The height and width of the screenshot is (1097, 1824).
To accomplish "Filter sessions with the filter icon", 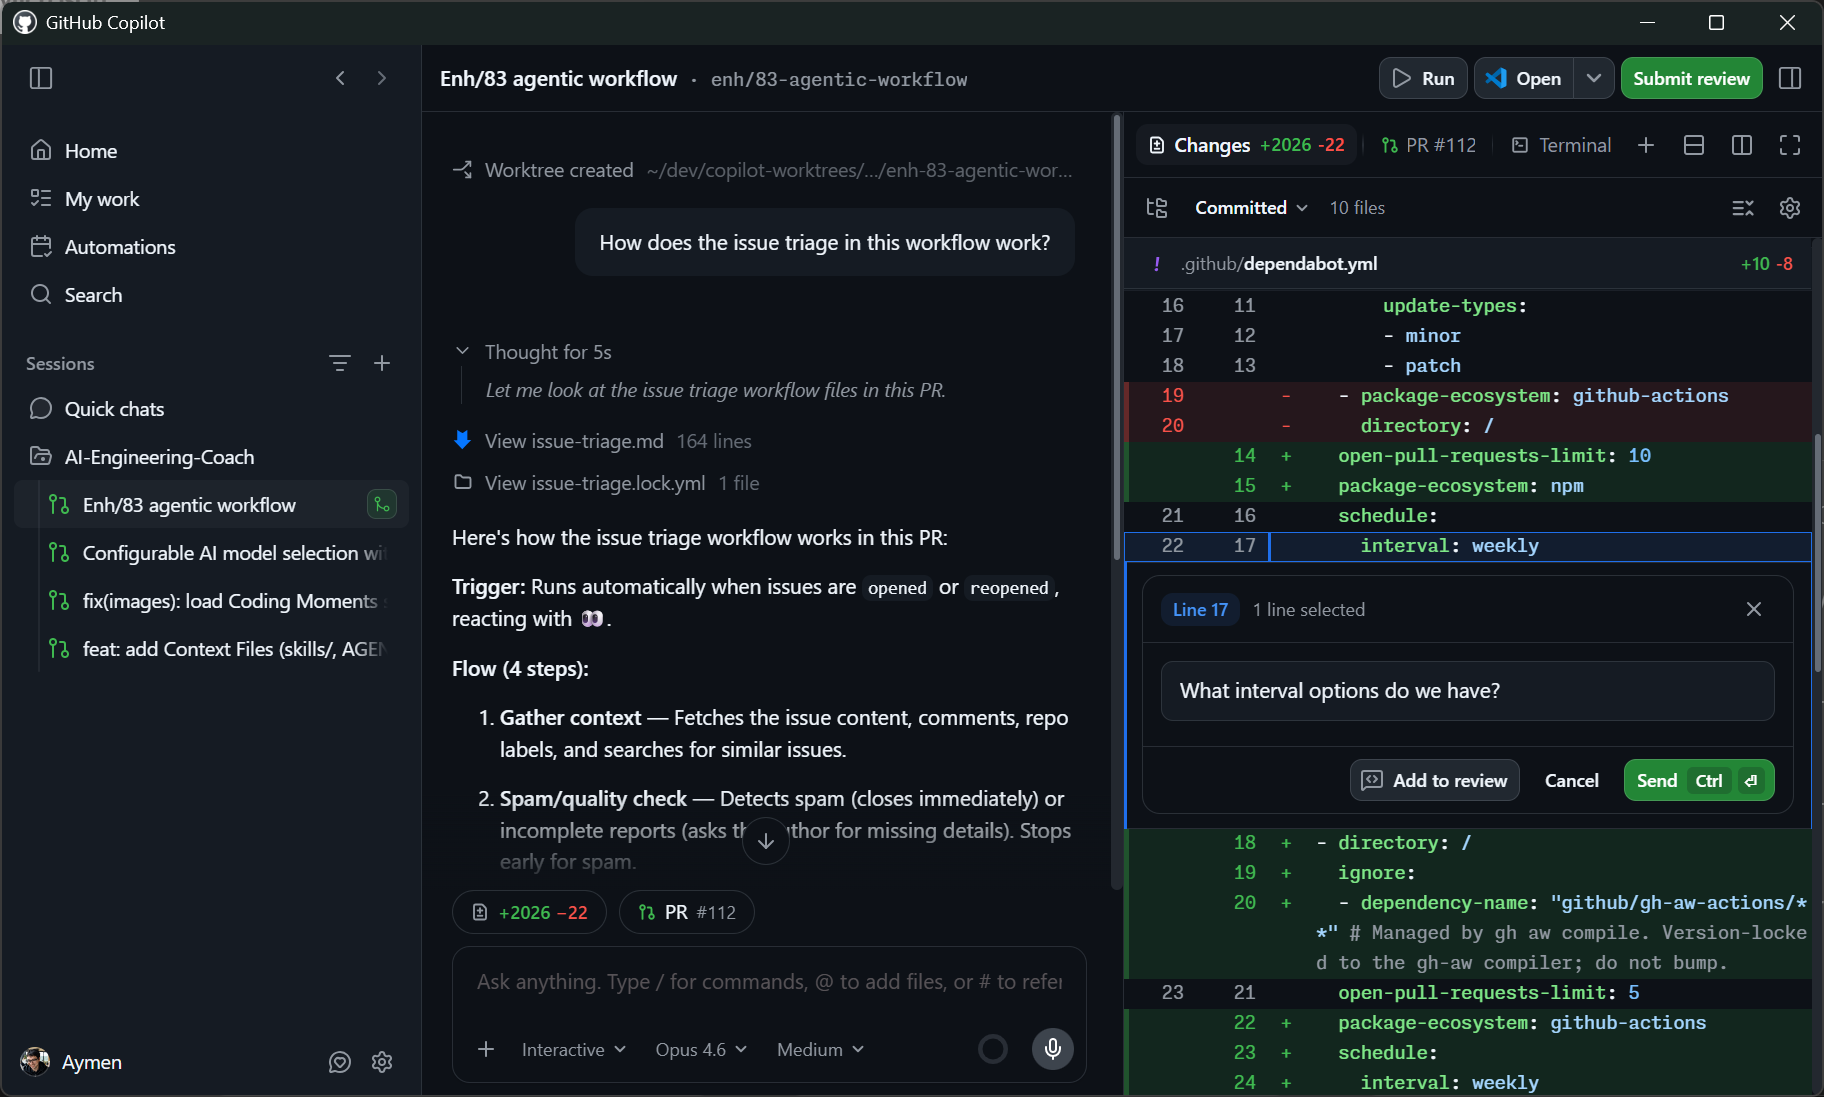I will [340, 363].
